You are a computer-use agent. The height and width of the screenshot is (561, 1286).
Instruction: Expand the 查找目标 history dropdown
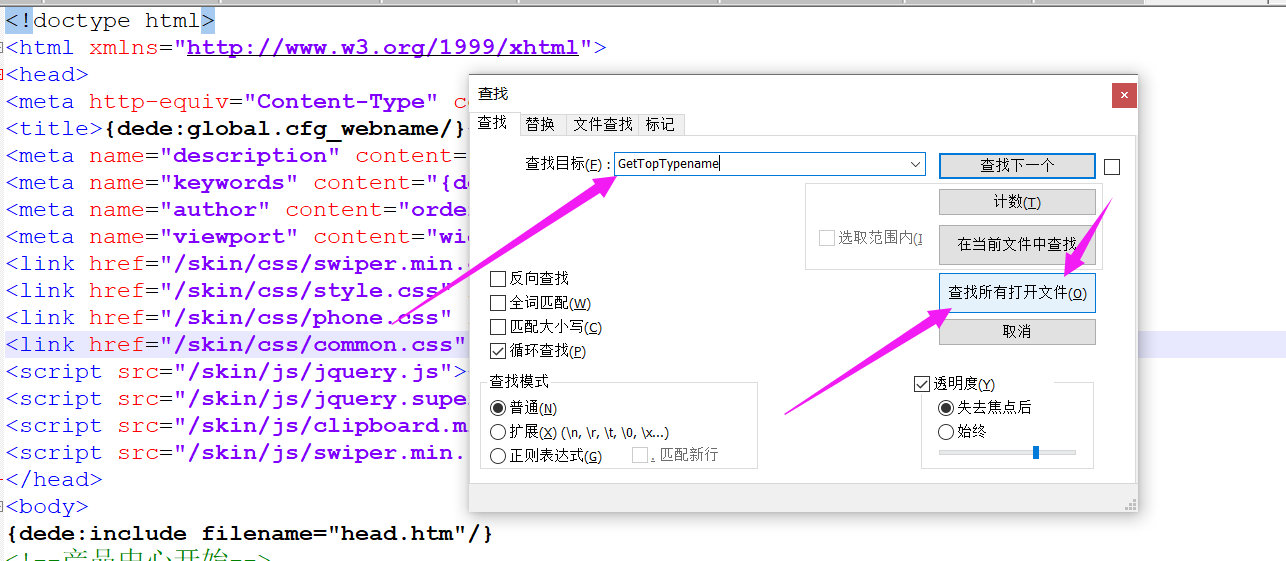(915, 164)
